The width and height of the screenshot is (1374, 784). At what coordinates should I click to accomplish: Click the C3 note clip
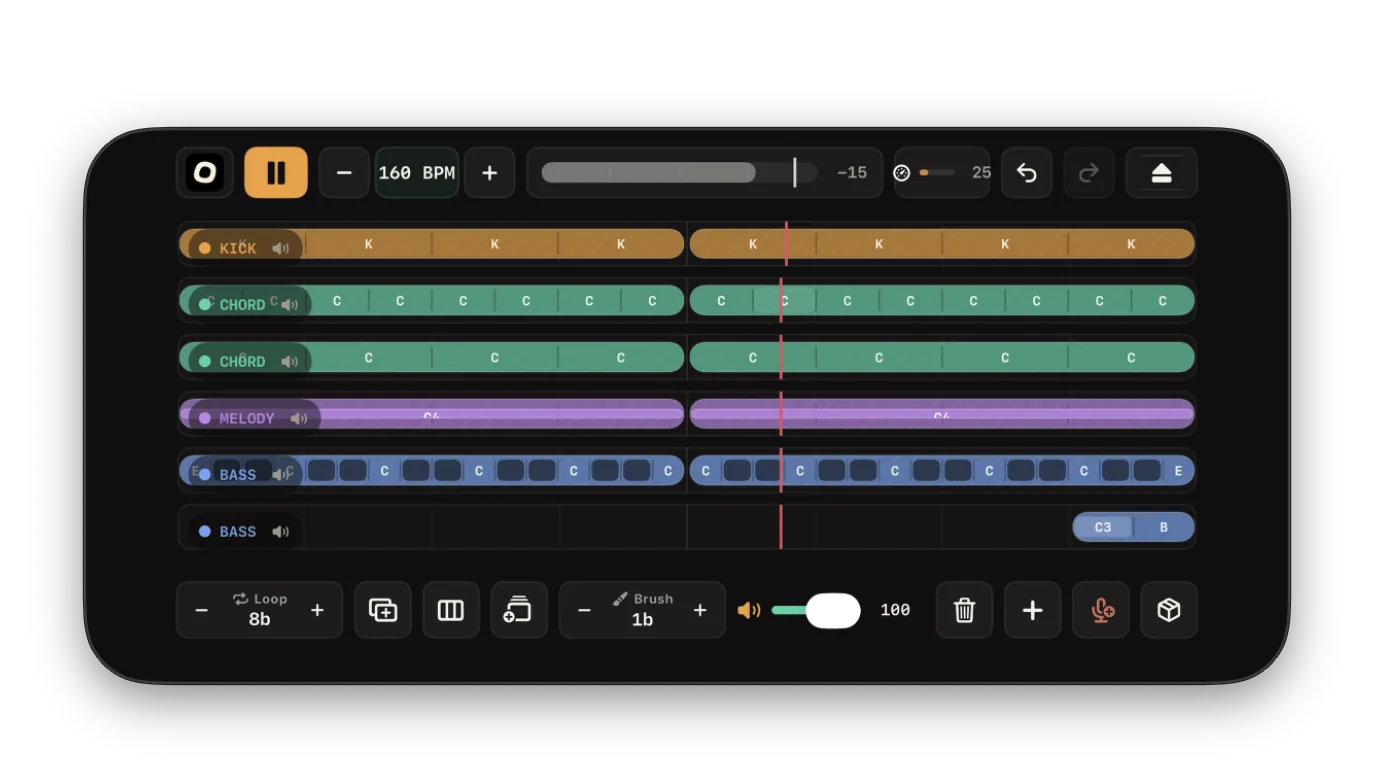click(1103, 527)
